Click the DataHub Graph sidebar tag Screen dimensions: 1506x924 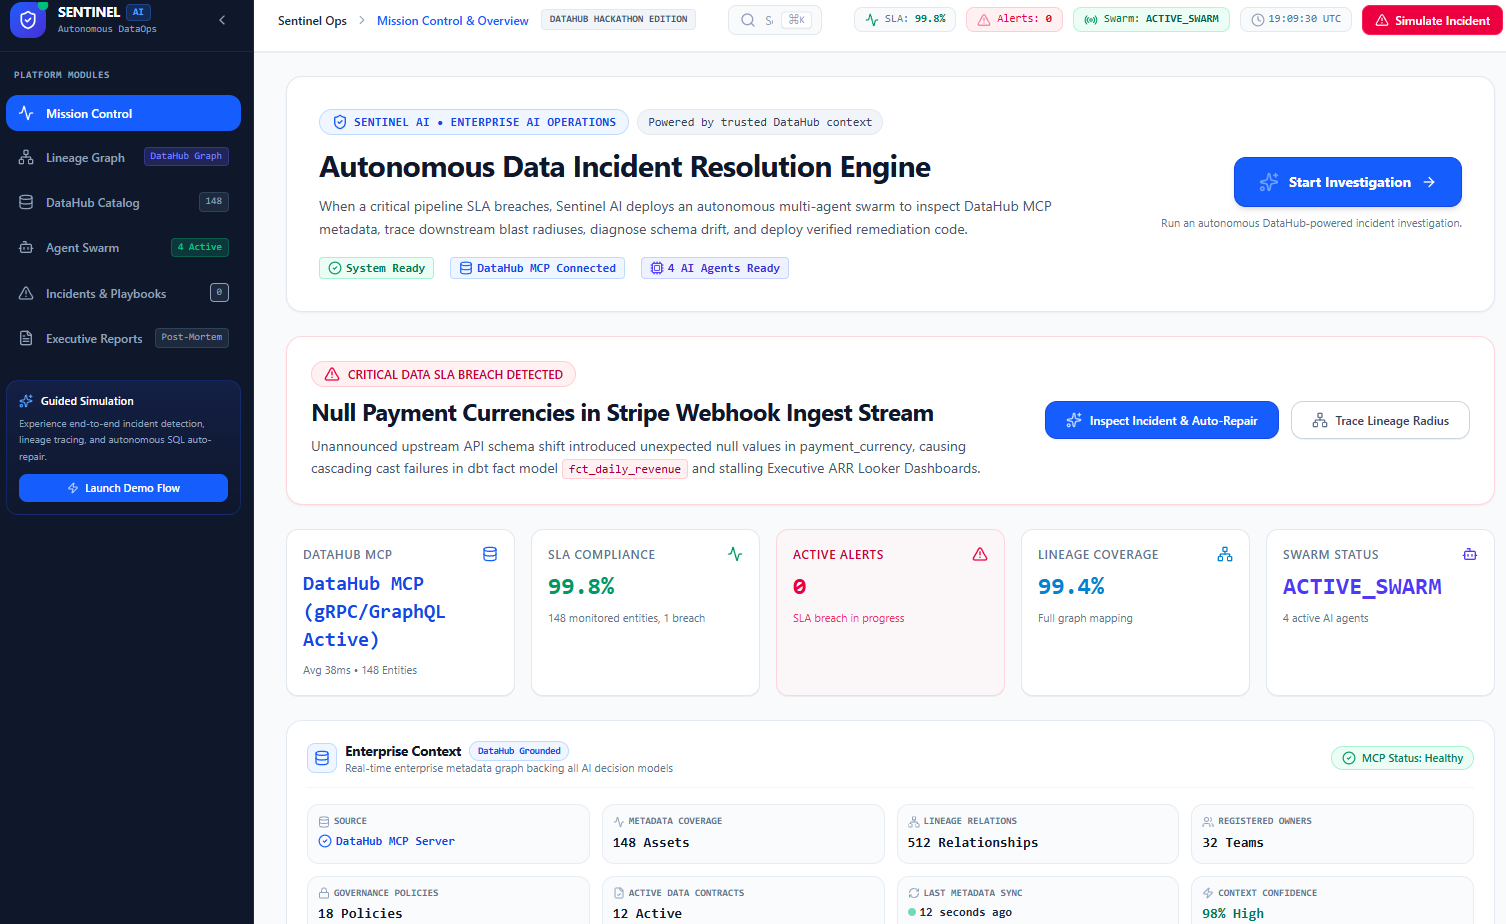(186, 156)
